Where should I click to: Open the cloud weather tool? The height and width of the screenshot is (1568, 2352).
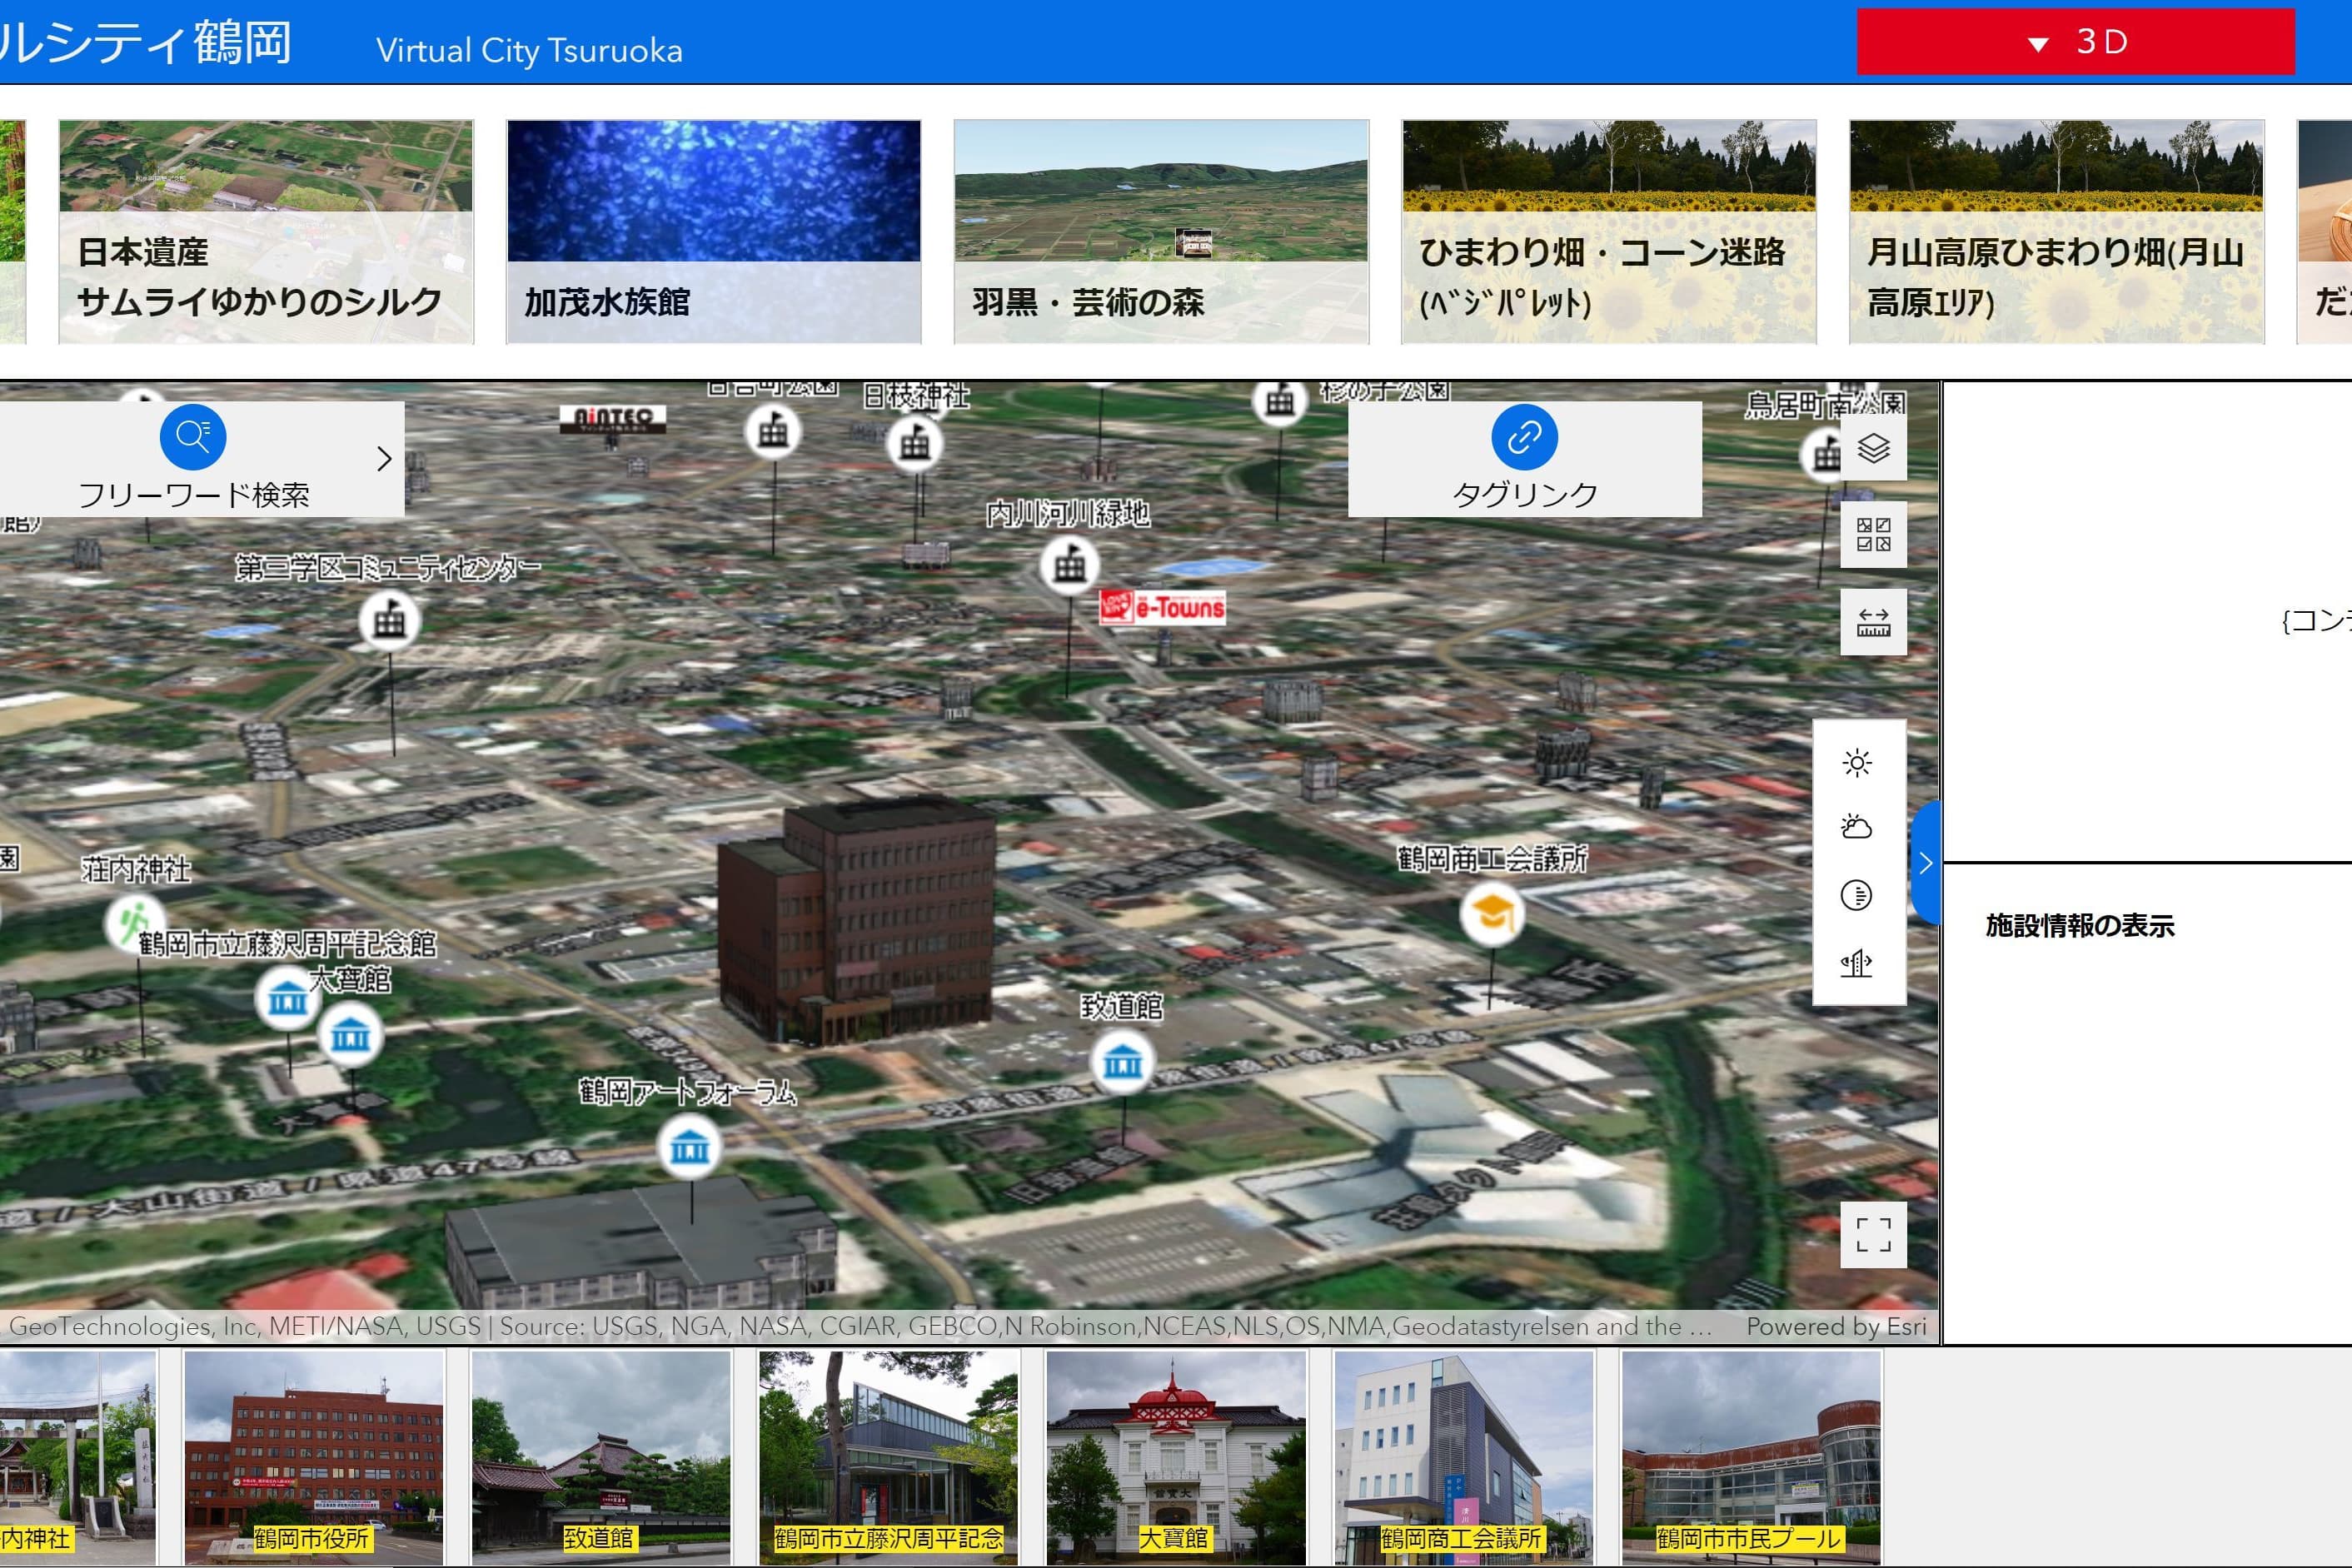click(1857, 827)
